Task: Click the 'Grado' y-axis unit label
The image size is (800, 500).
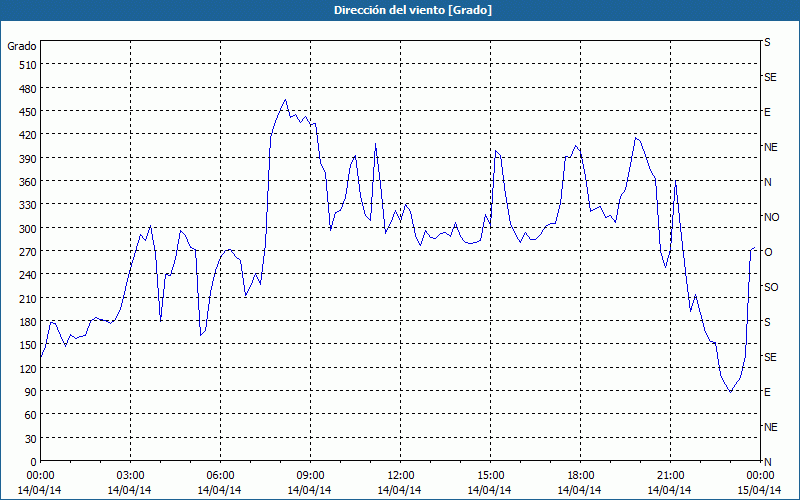Action: coord(22,46)
